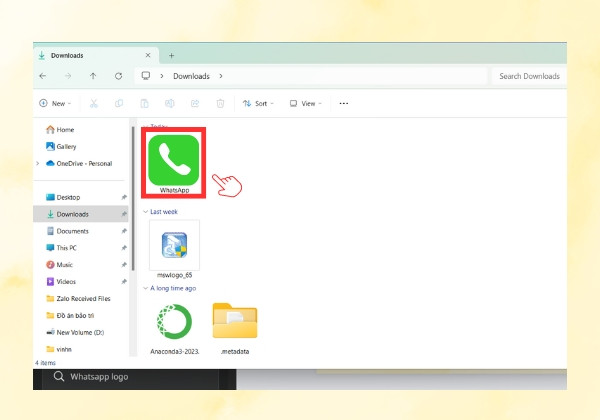Focus the Search Downloads field
This screenshot has height=420, width=600.
(x=529, y=76)
